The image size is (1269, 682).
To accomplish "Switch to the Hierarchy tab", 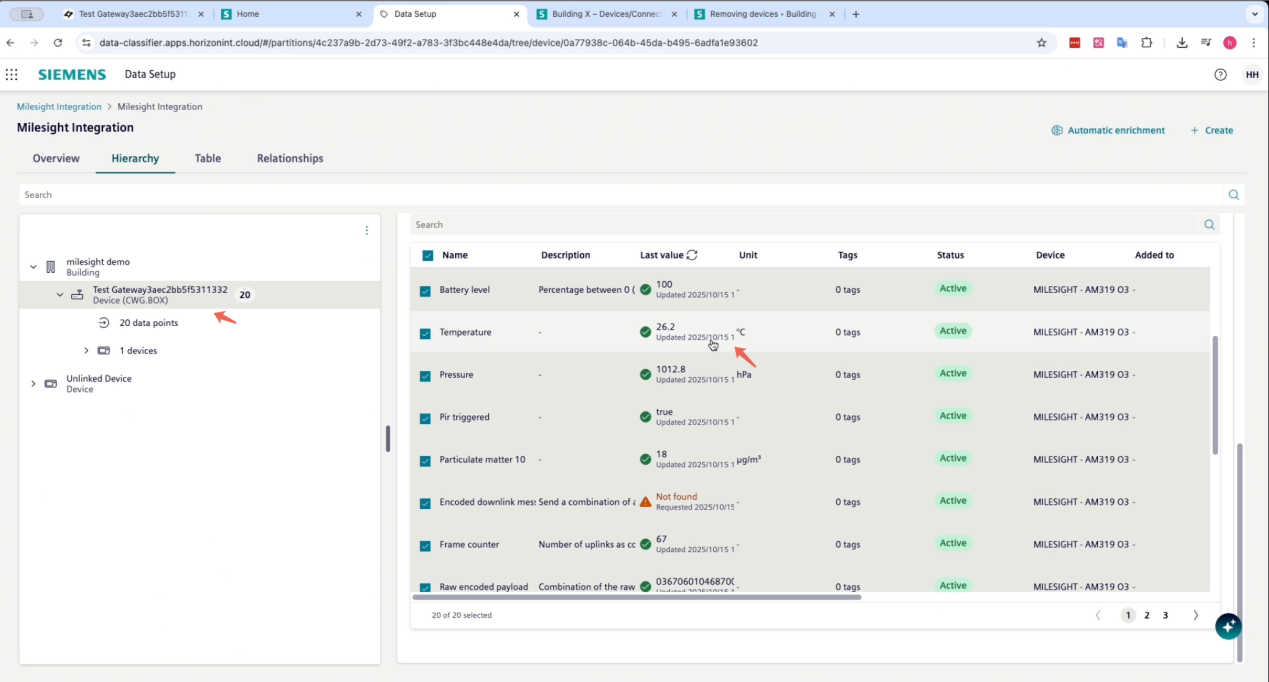I will [x=135, y=158].
